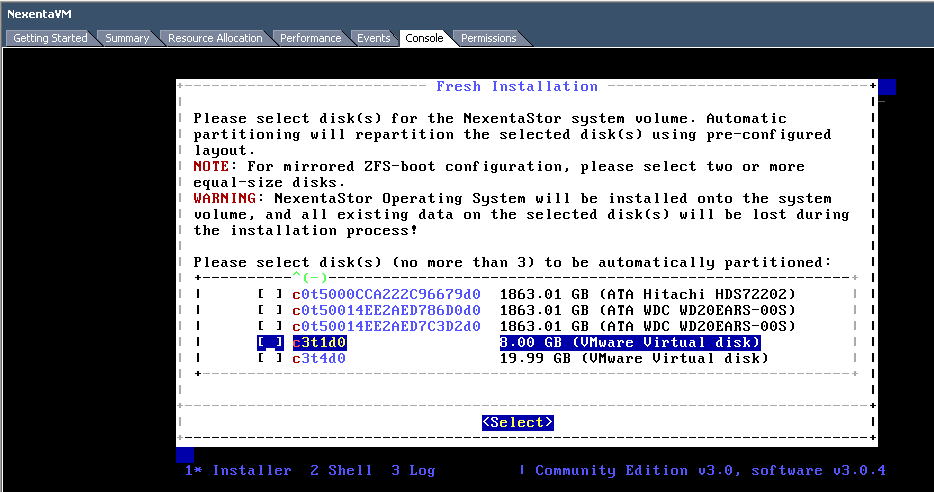
Task: Open the Resource Allocation tab
Action: 215,38
